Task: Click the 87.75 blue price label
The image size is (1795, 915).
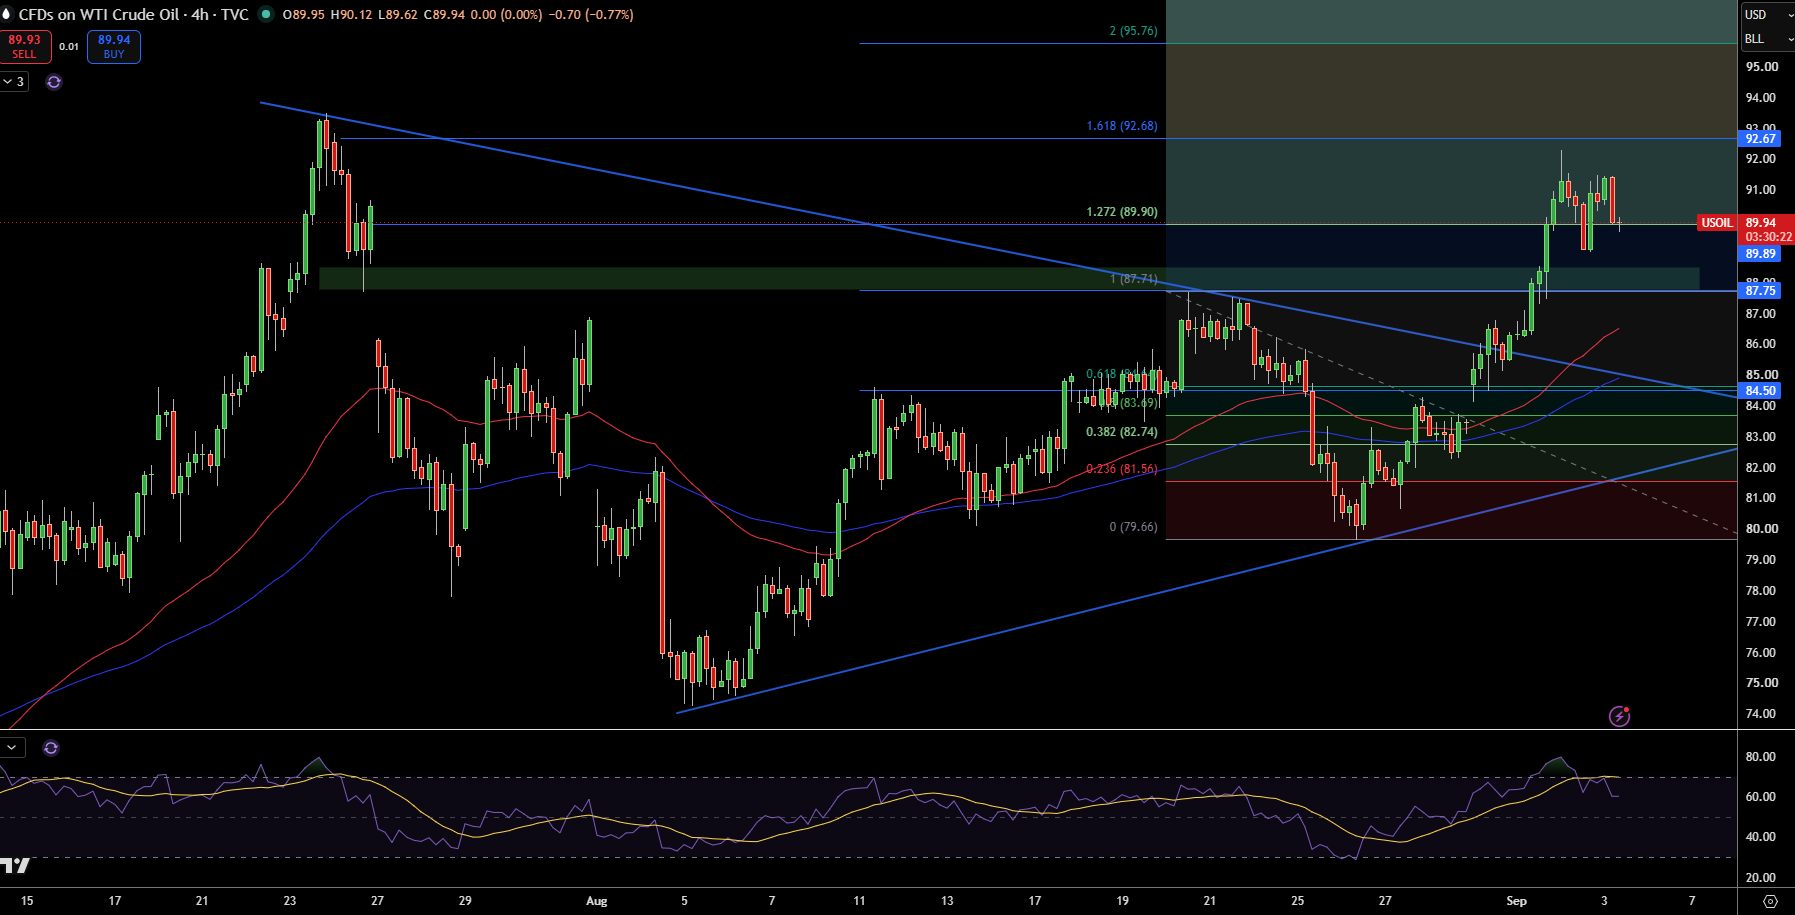Action: (x=1761, y=291)
